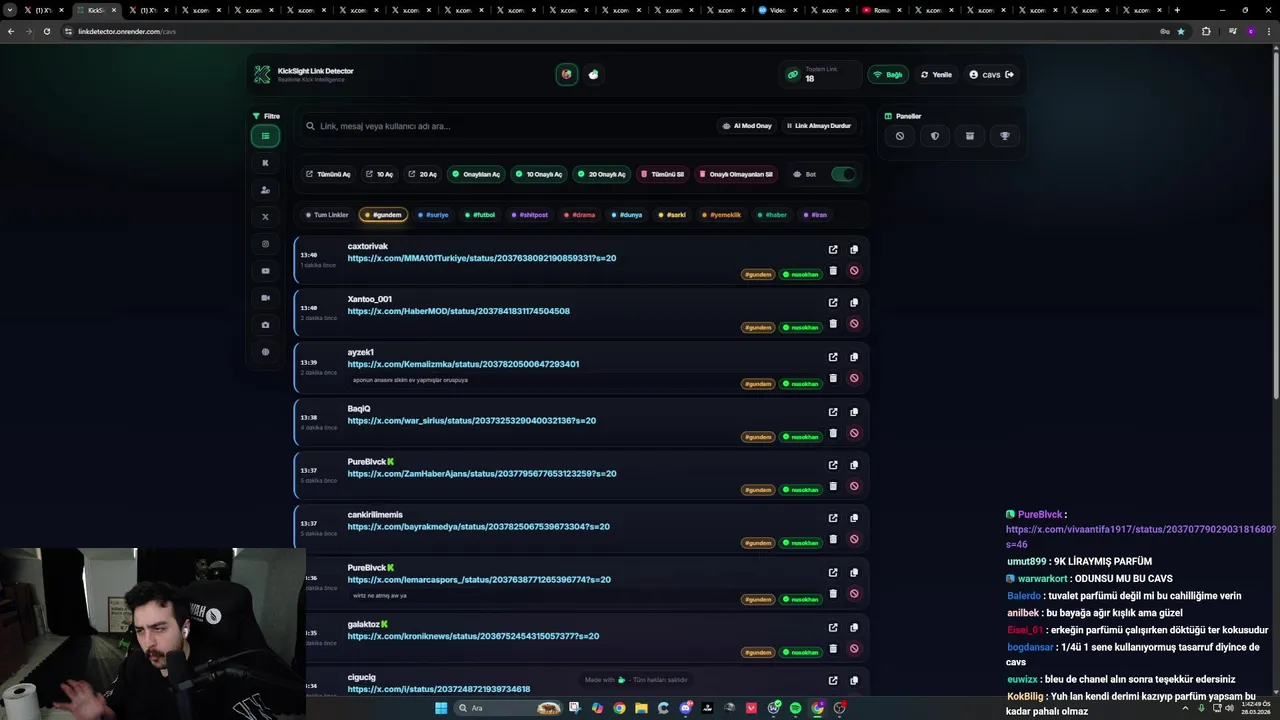Select the #futbol category tab
The width and height of the screenshot is (1280, 720).
coord(480,215)
